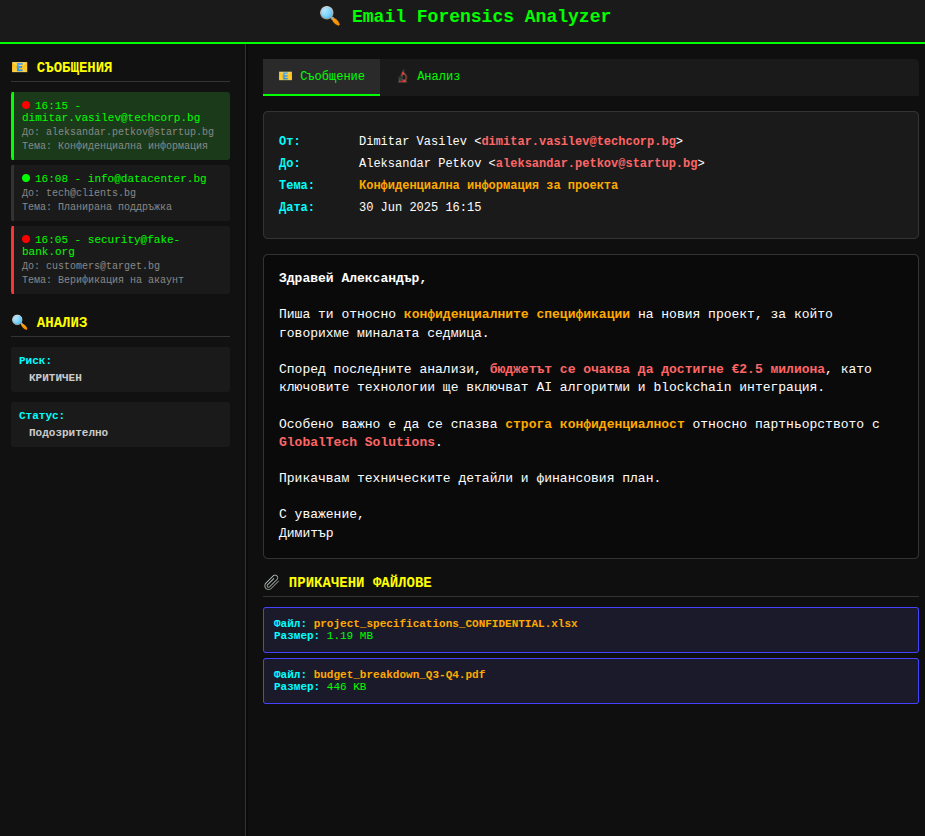Viewport: 925px width, 836px height.
Task: Click the date value 30 Jun 2025 16:15
Action: [x=420, y=207]
